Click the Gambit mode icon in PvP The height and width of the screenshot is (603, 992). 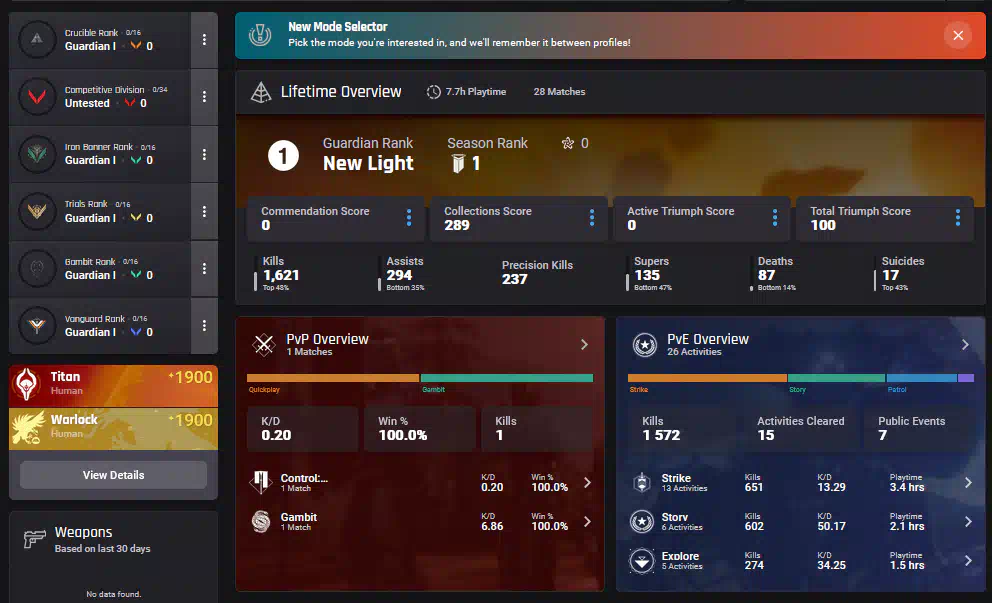coord(261,521)
